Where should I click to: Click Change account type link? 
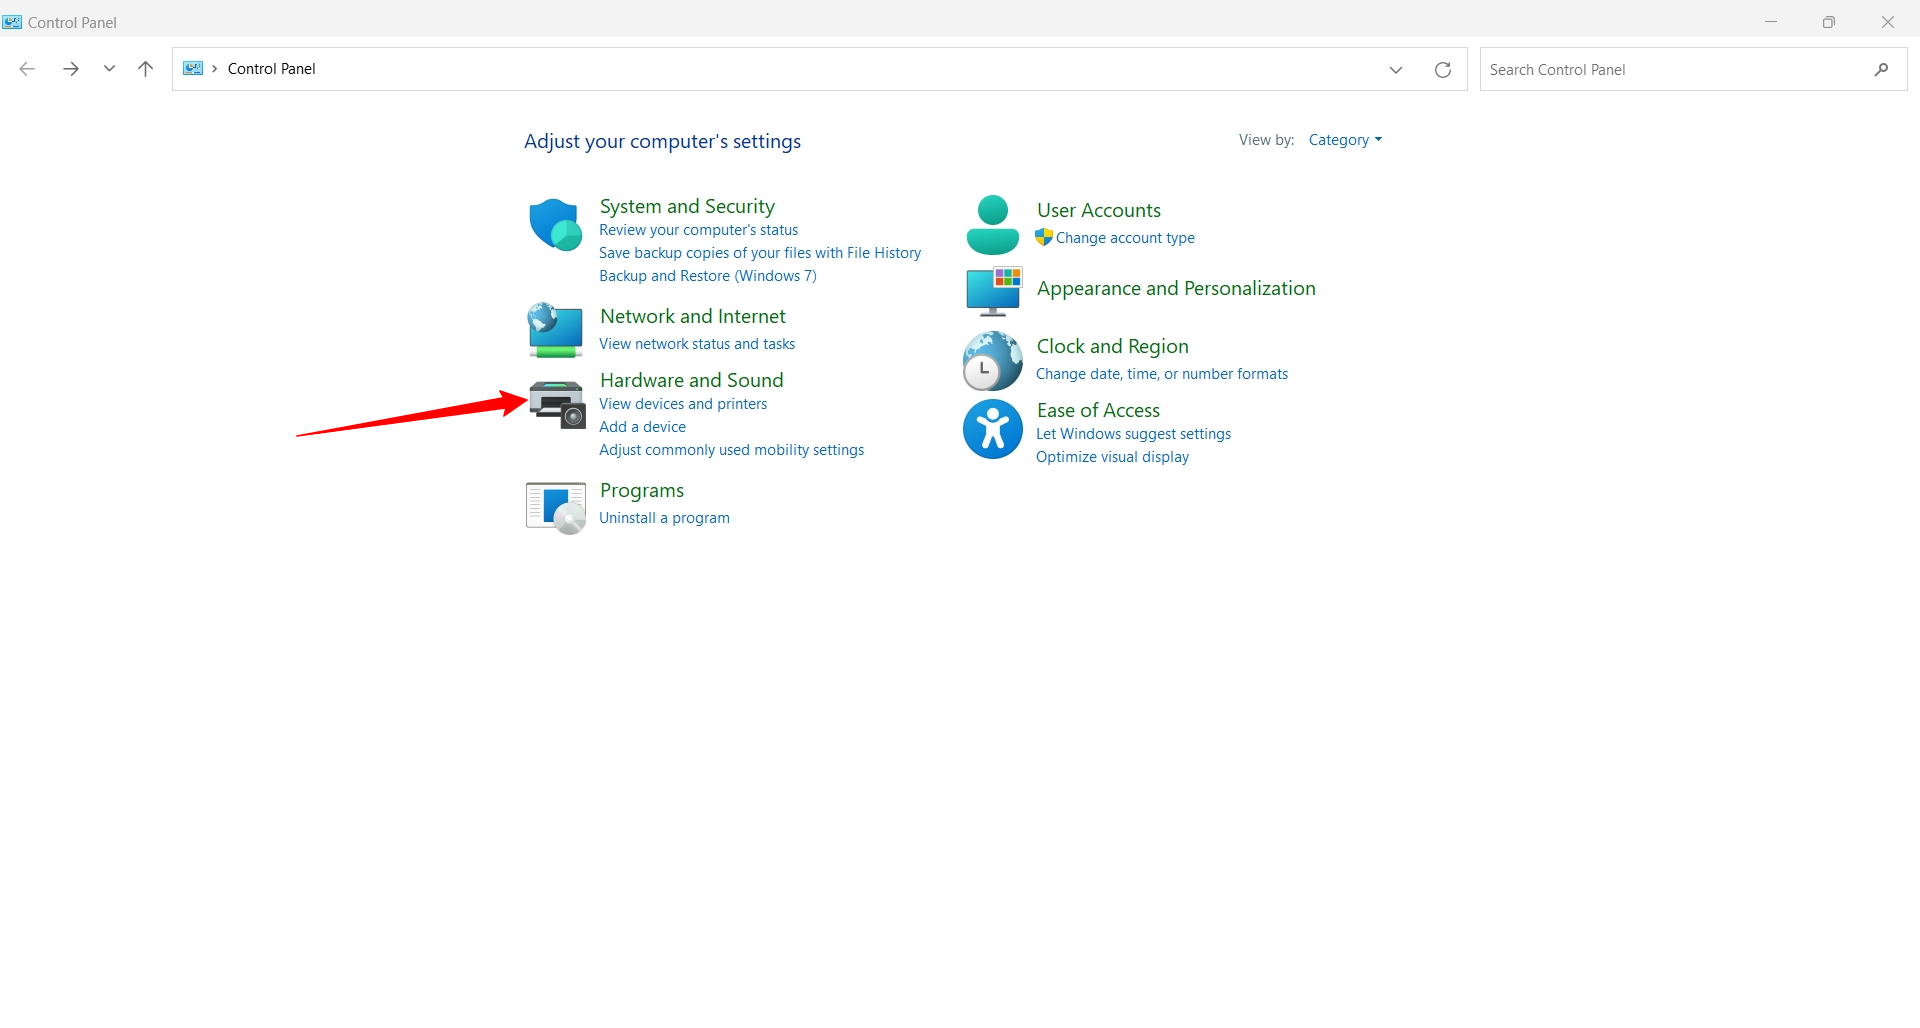(1125, 238)
